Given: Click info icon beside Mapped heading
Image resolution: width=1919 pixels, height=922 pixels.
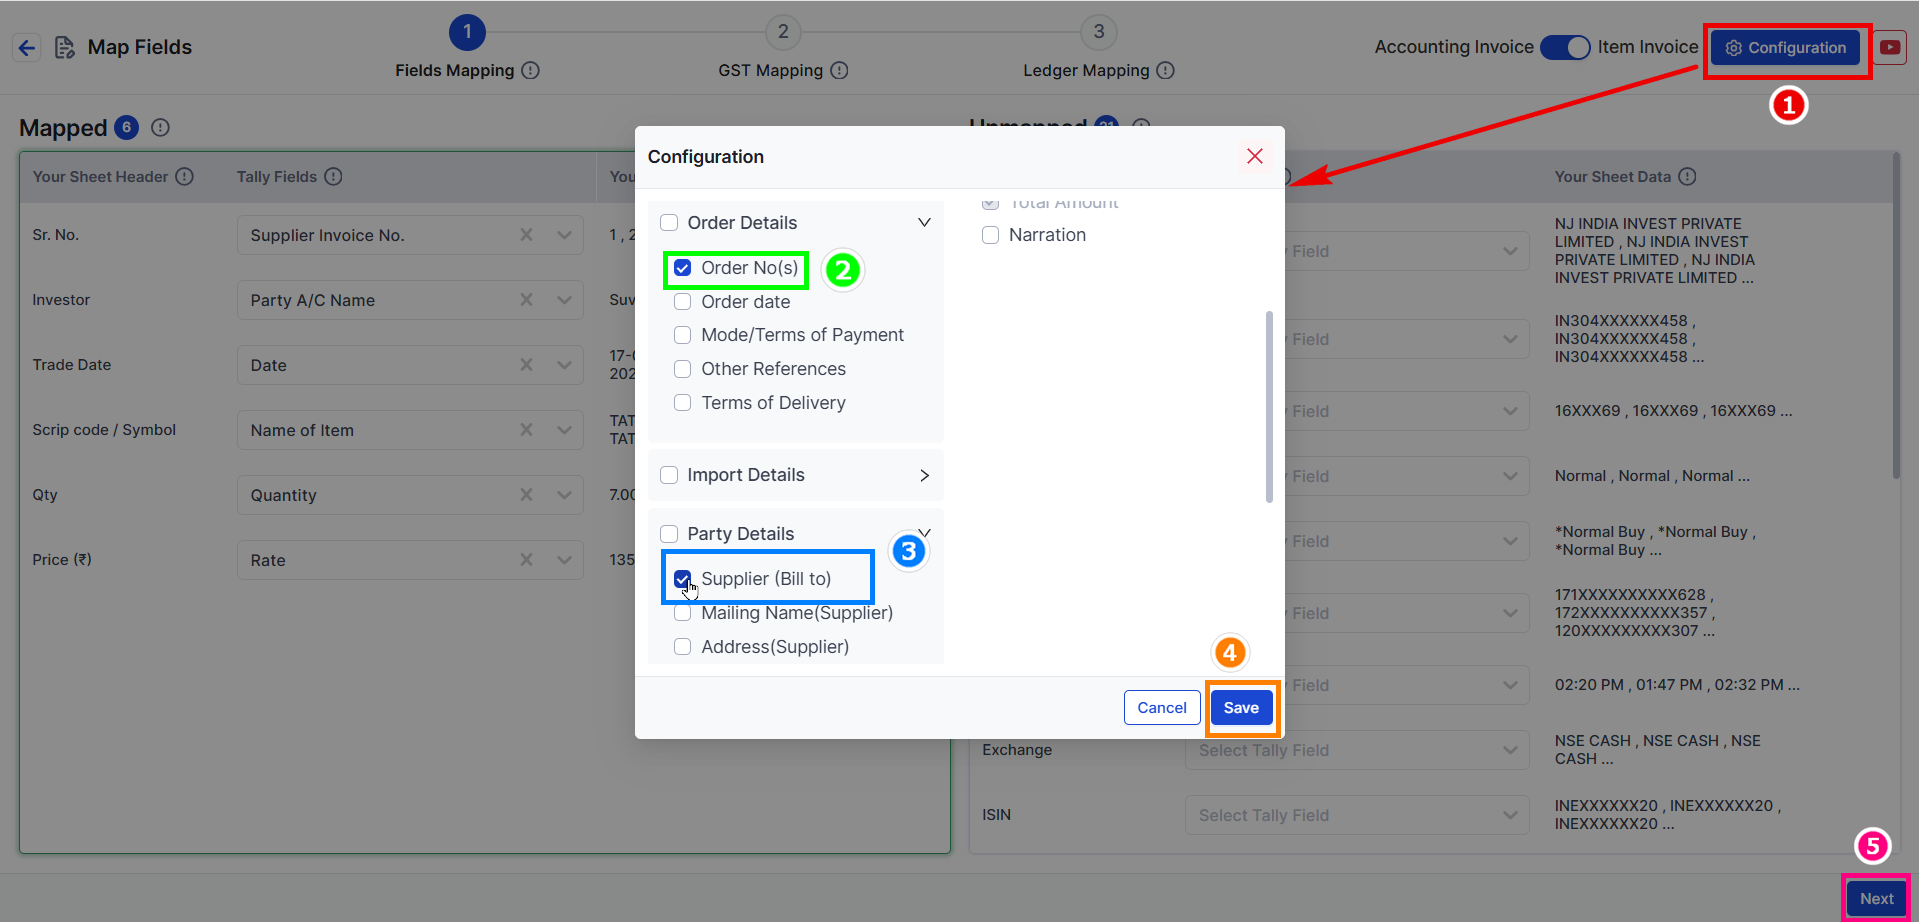Looking at the screenshot, I should tap(160, 127).
